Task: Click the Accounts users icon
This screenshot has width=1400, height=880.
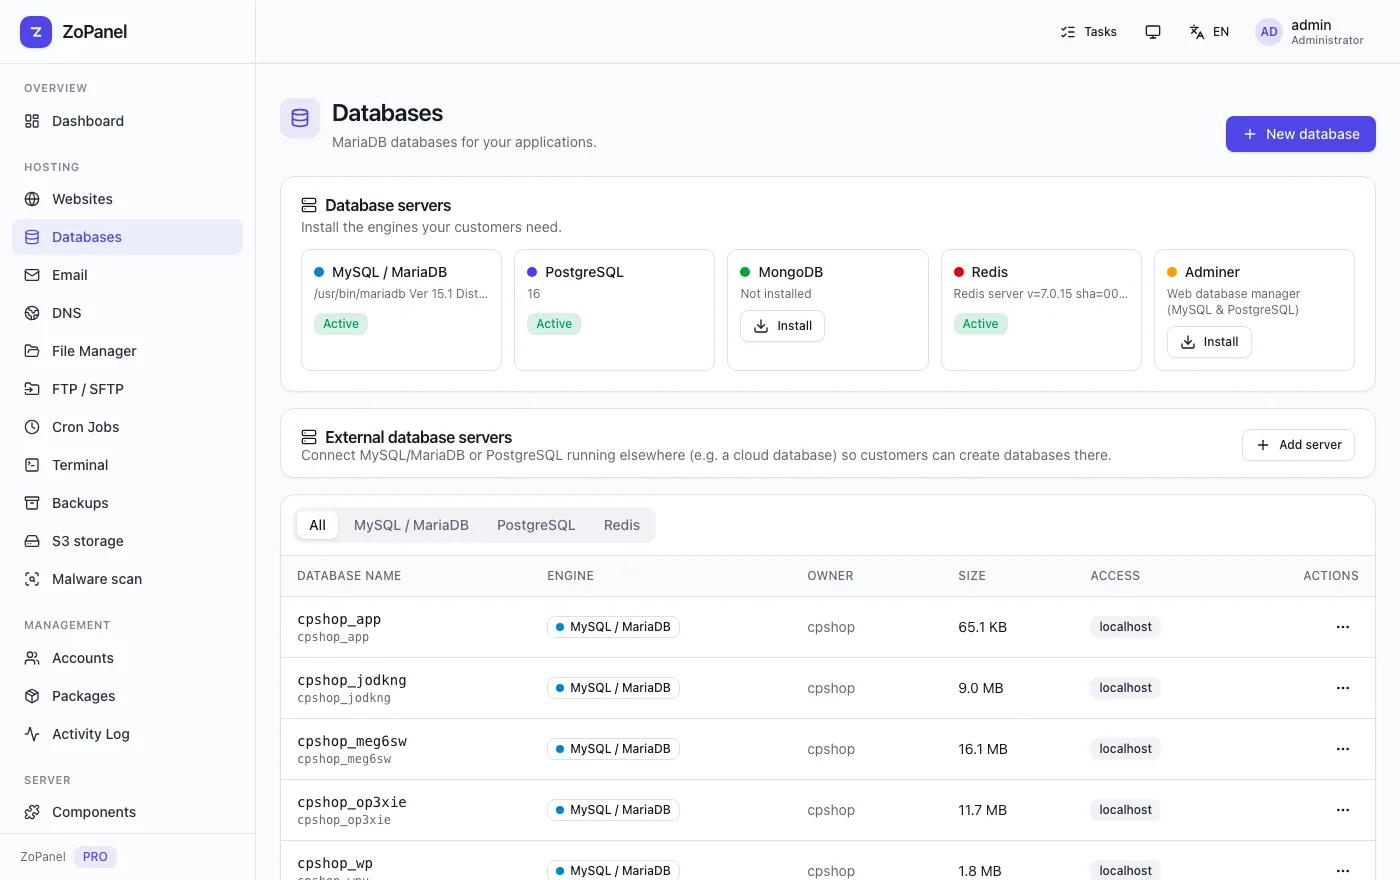Action: point(32,658)
